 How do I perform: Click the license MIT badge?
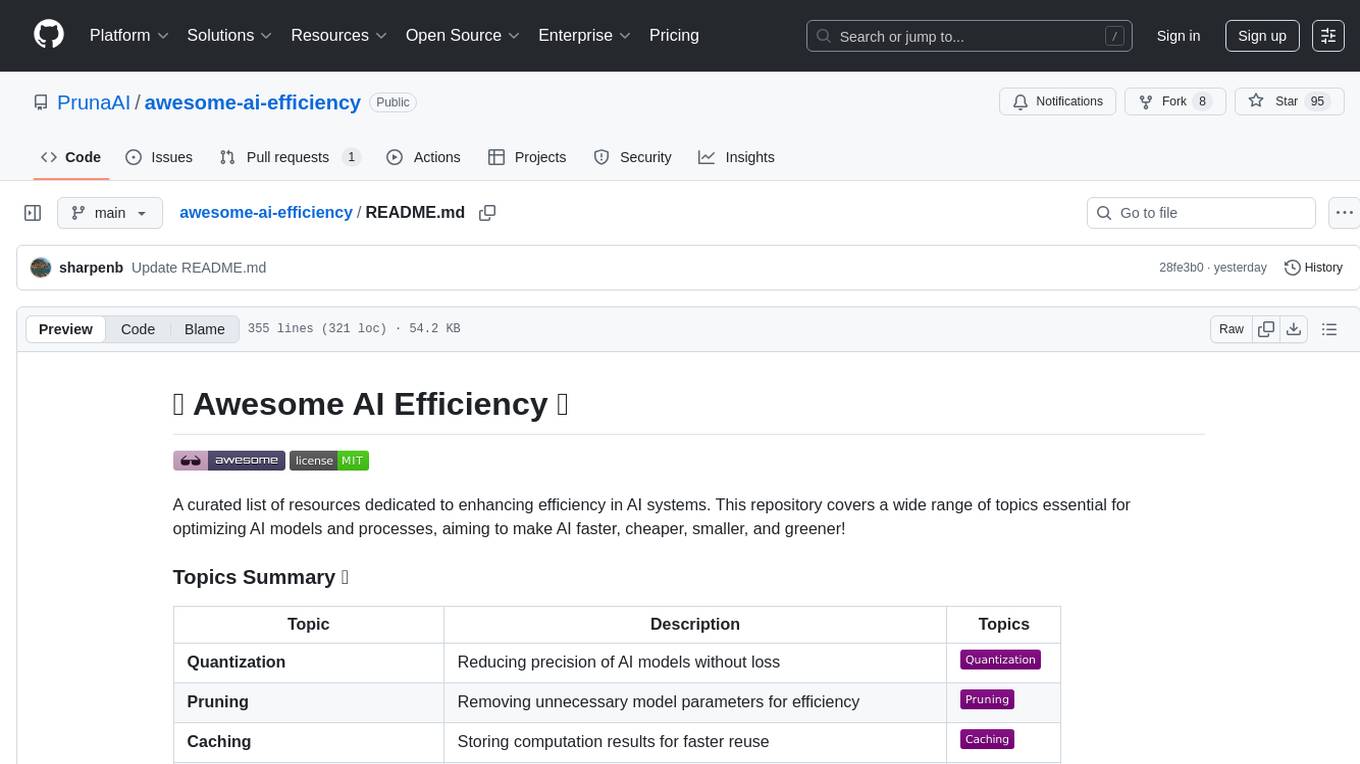[329, 460]
